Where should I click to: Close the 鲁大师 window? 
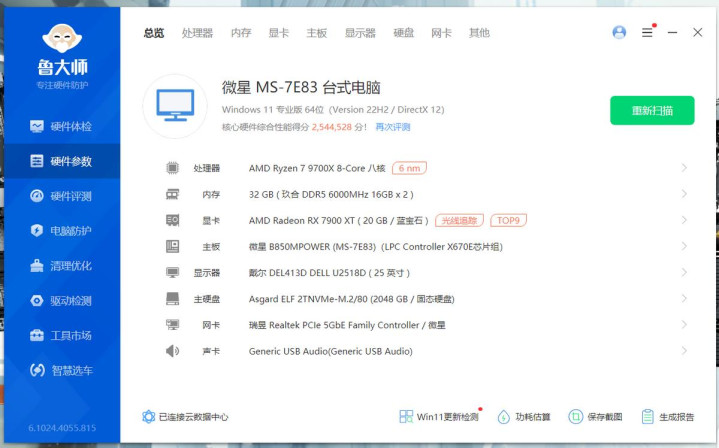[x=697, y=33]
